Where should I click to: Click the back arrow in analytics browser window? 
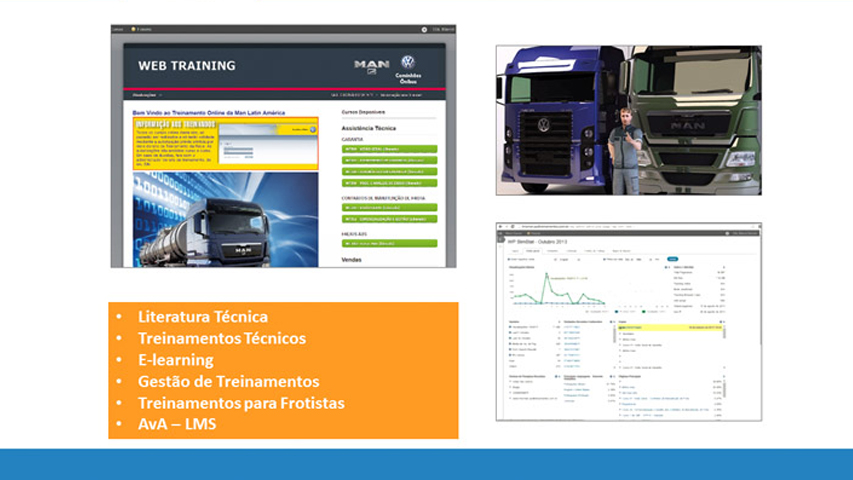pyautogui.click(x=502, y=228)
